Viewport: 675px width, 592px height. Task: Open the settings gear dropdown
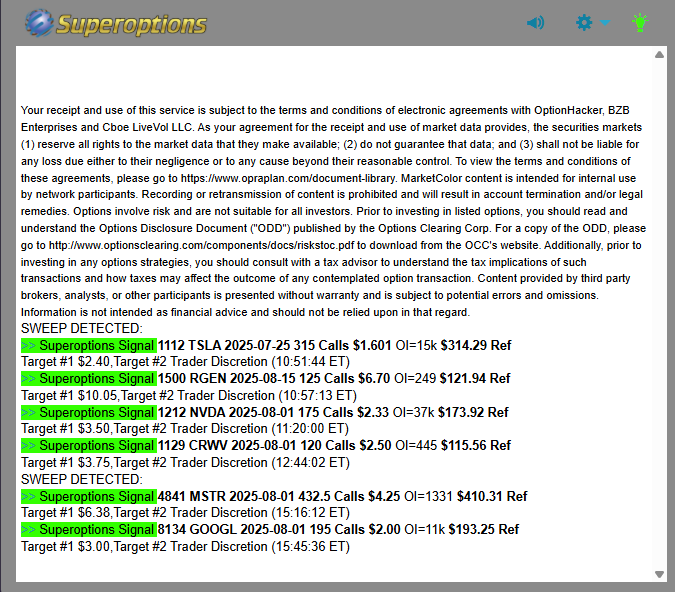click(585, 22)
